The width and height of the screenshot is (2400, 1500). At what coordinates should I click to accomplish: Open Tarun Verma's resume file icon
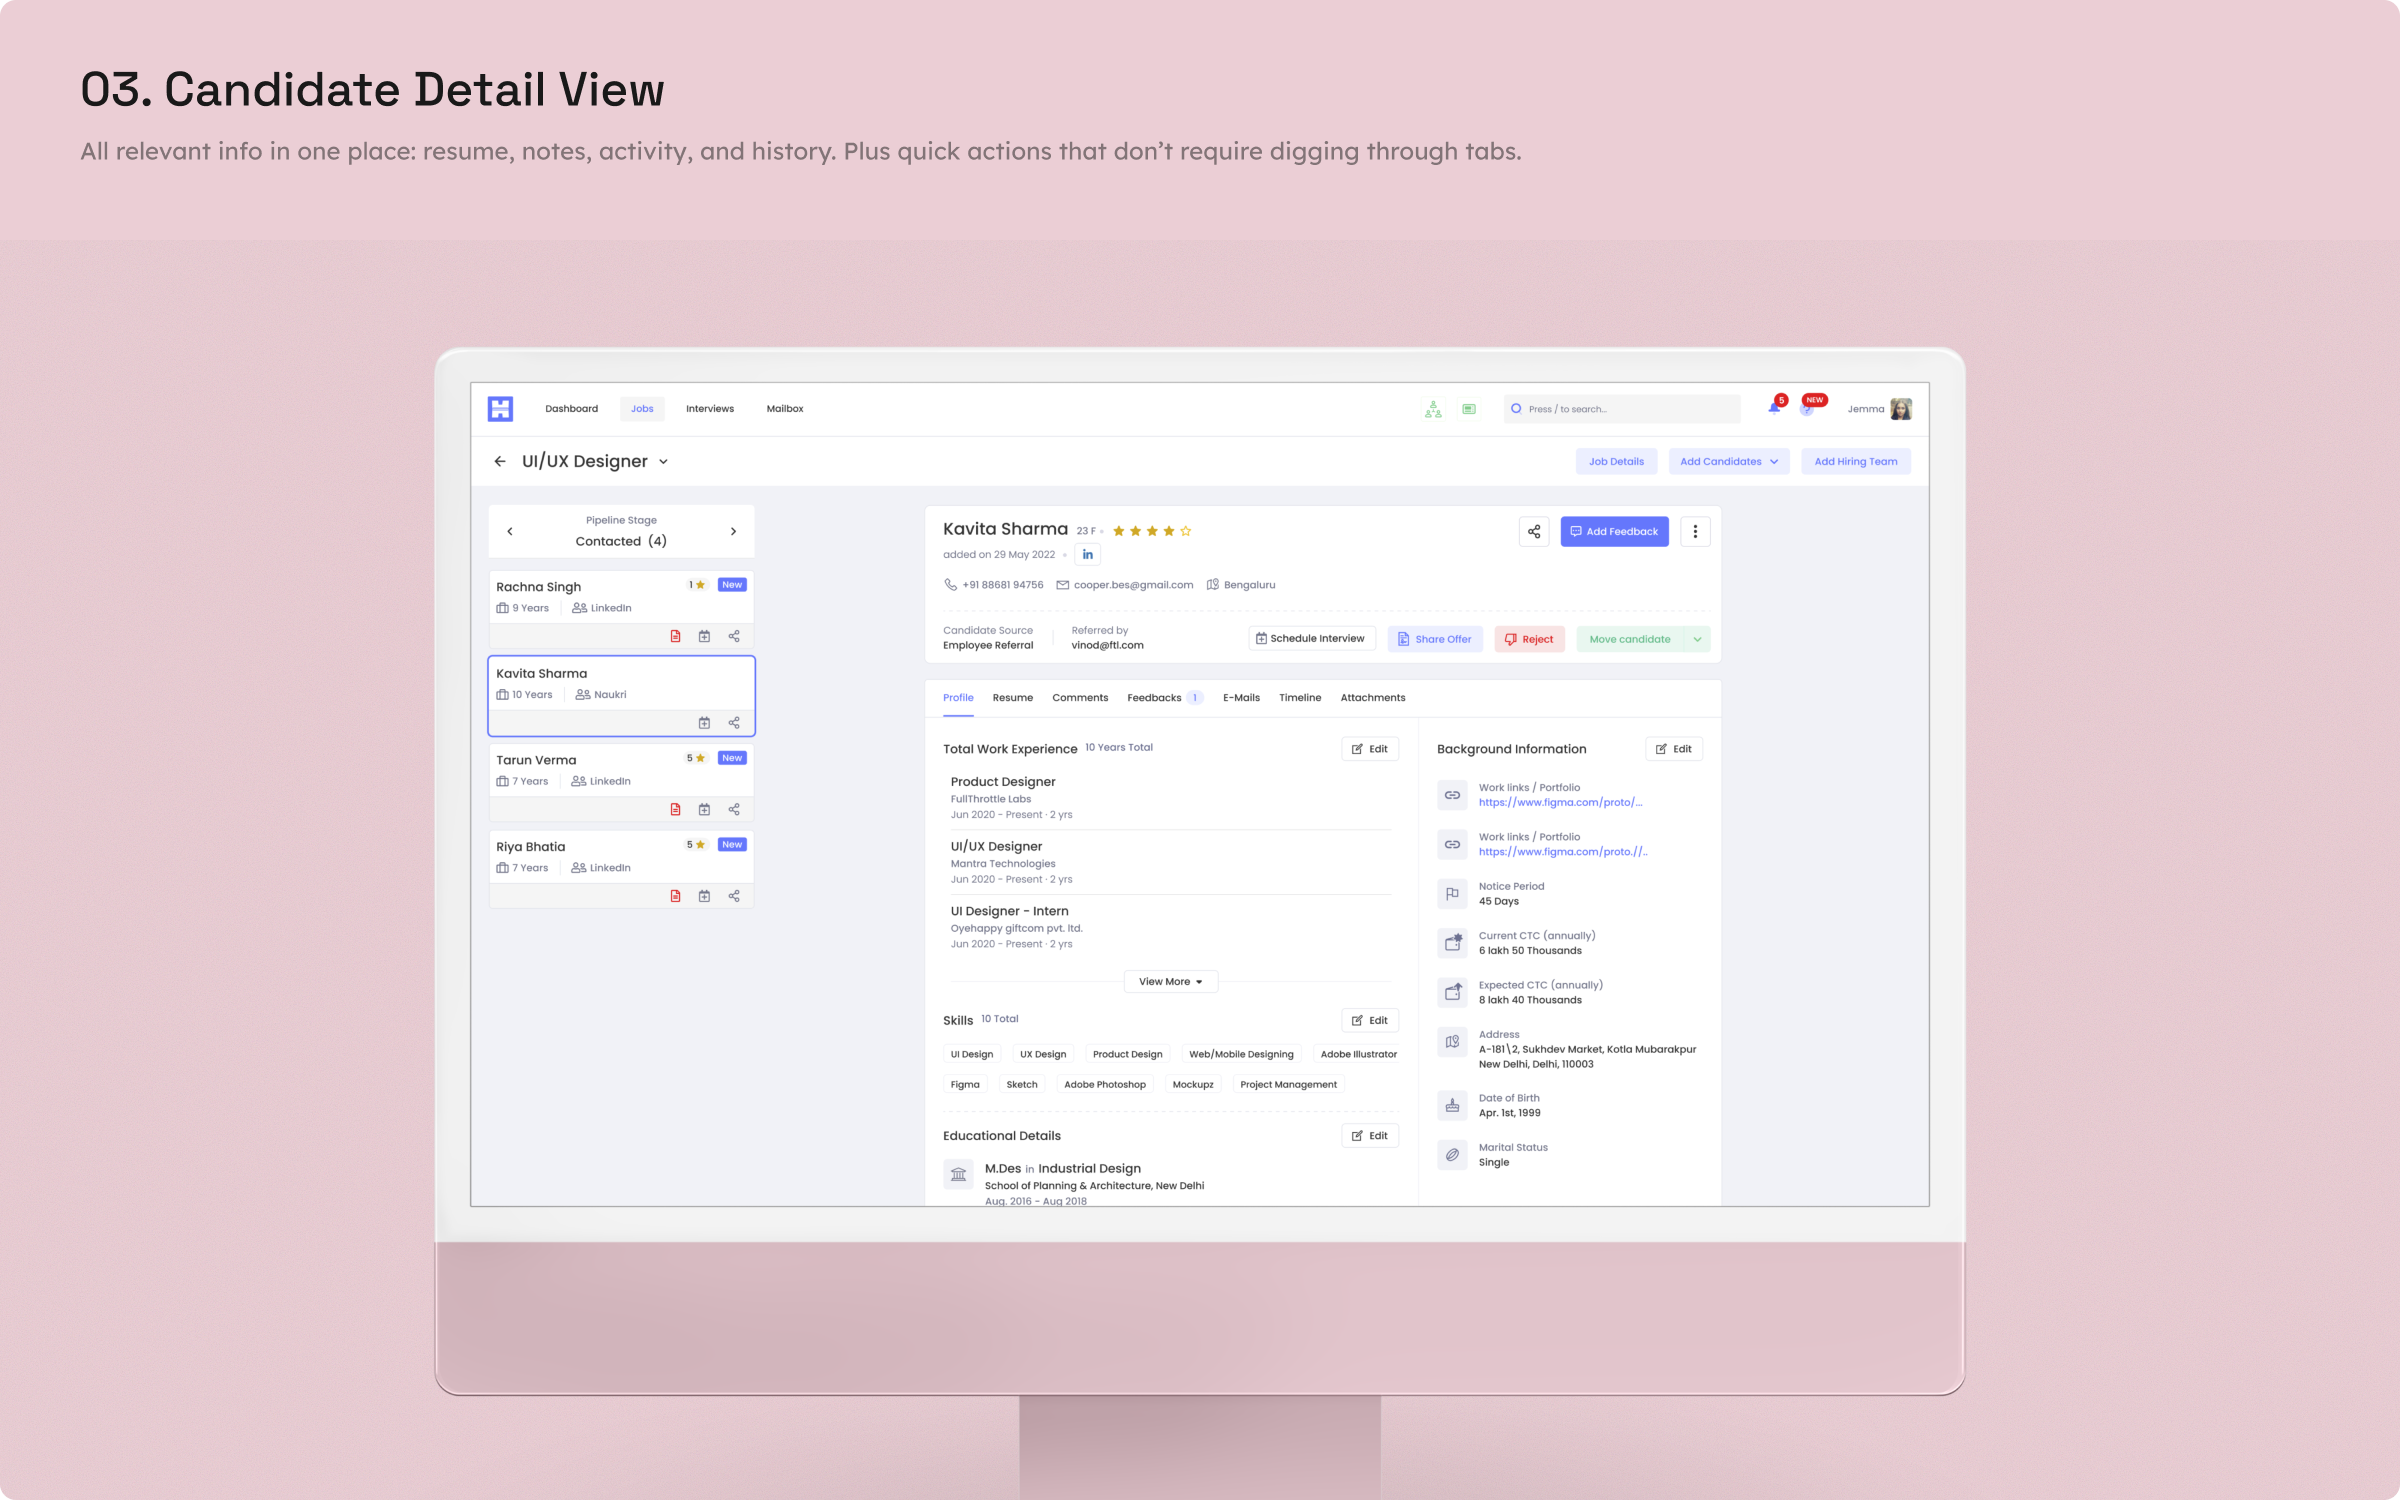[x=675, y=809]
